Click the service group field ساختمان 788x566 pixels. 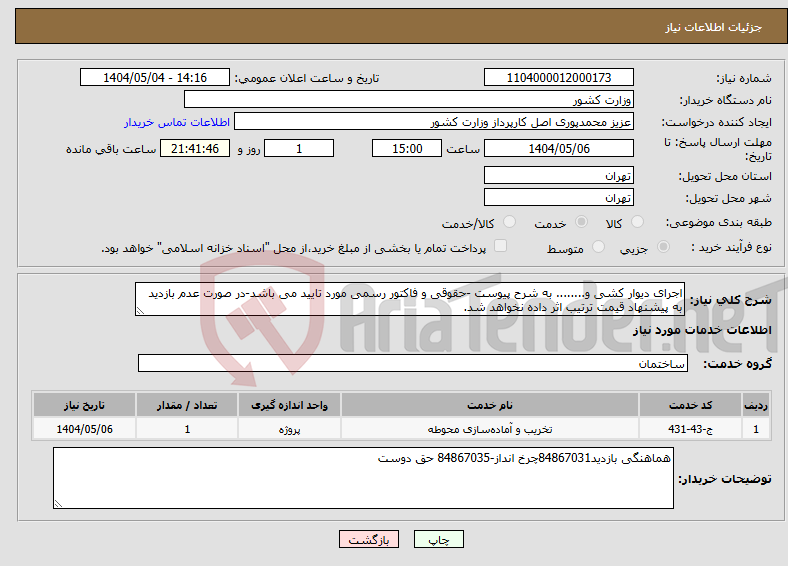413,363
